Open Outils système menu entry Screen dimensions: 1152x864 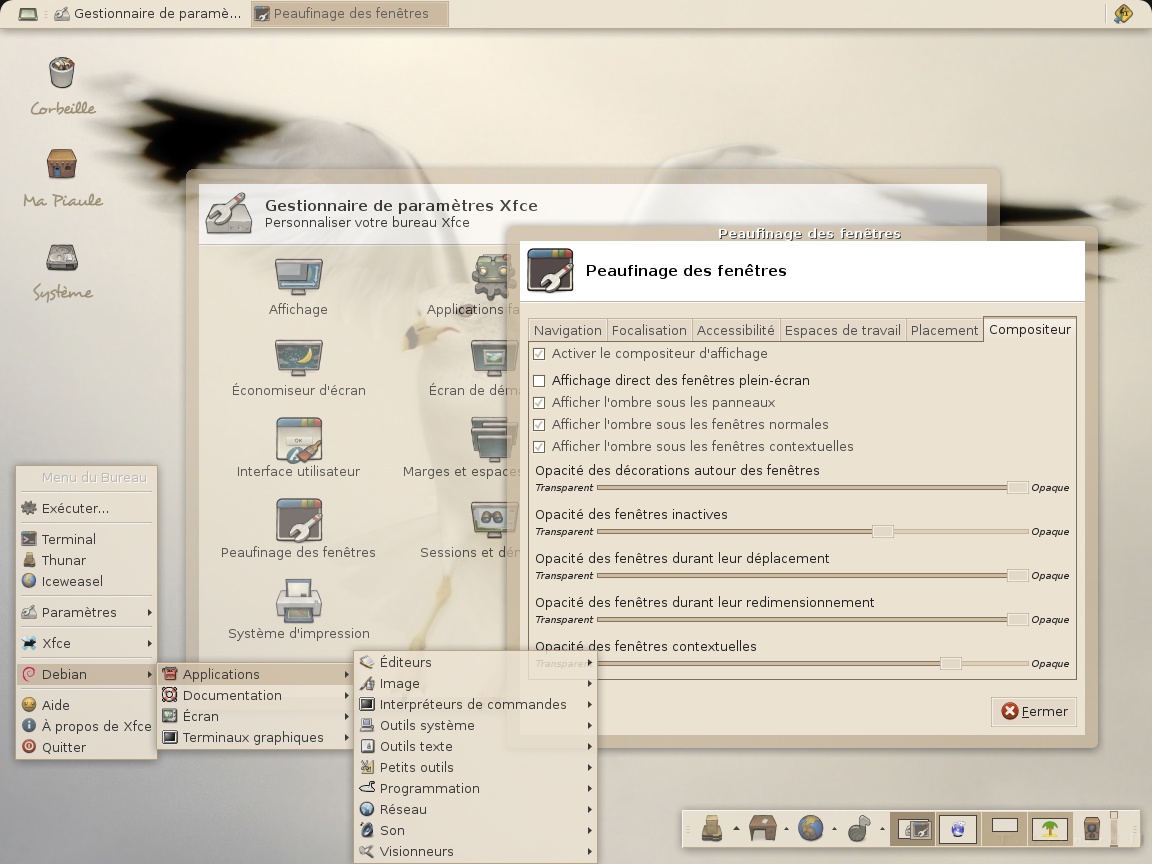(476, 725)
